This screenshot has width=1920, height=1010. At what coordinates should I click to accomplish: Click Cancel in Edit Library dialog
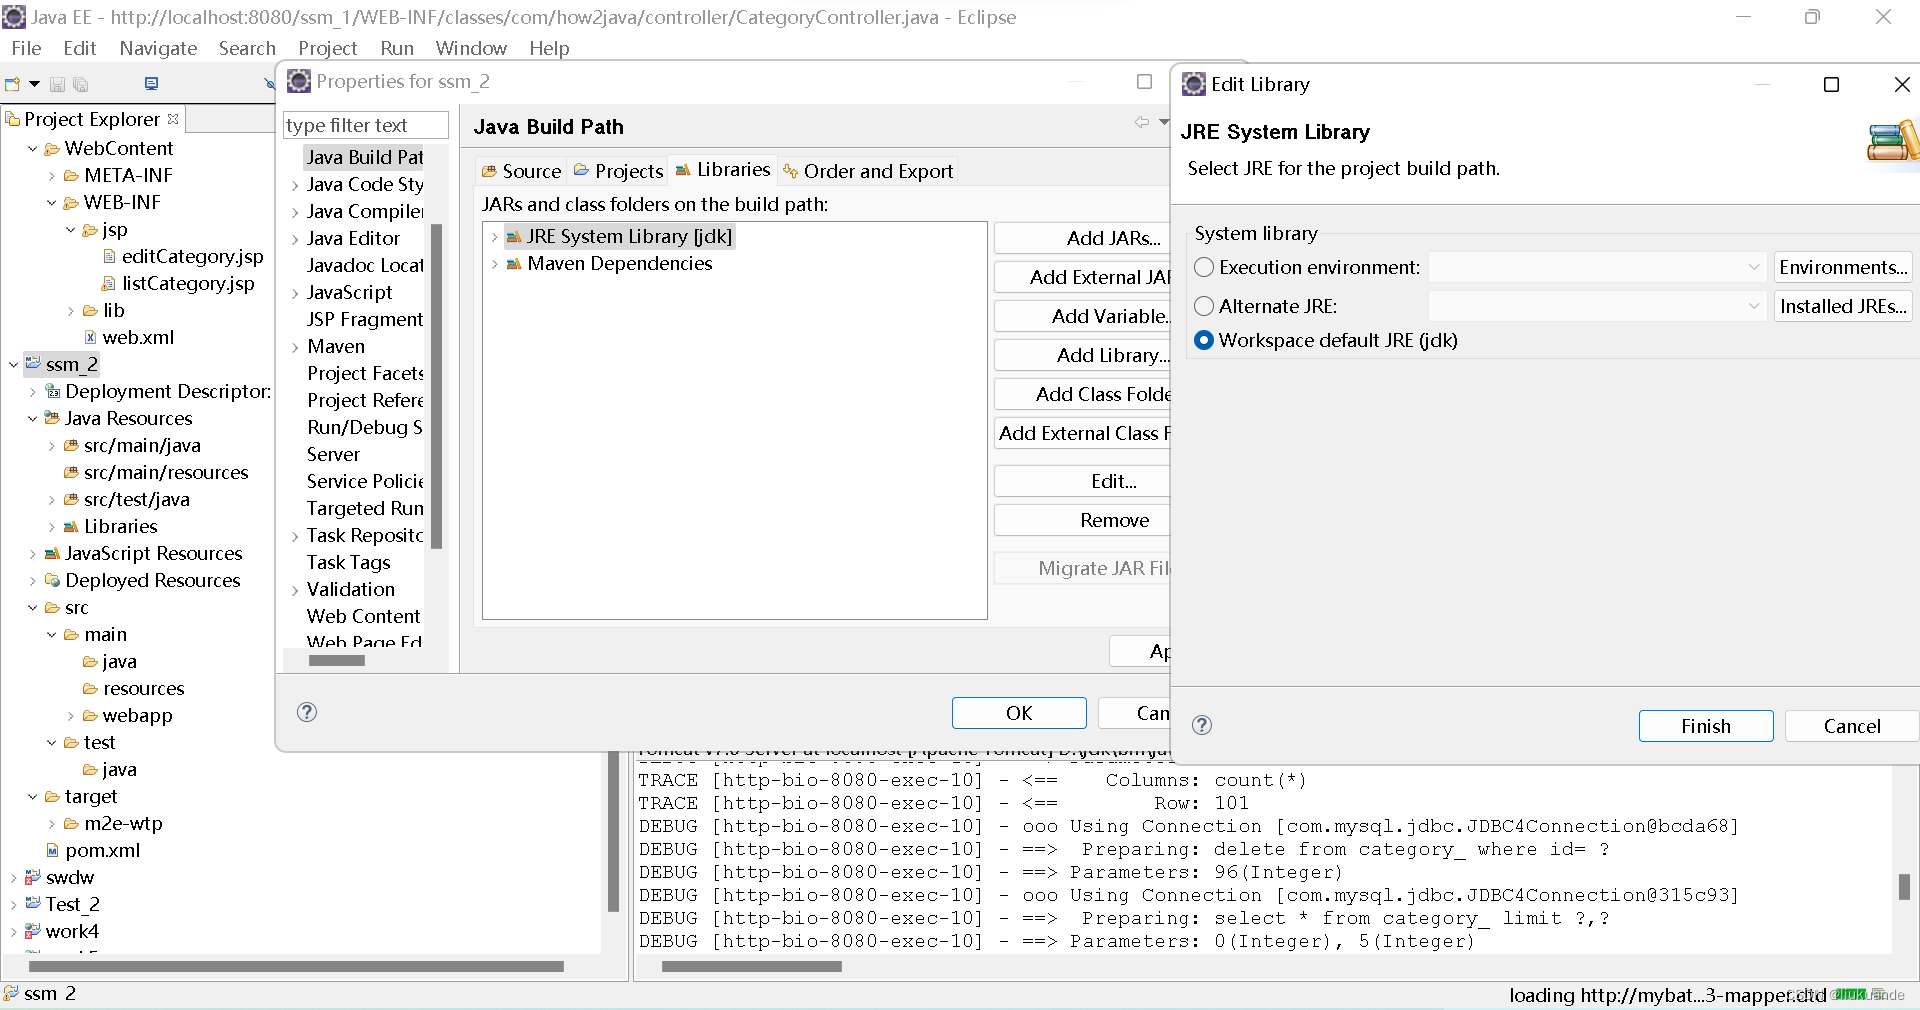coord(1852,726)
